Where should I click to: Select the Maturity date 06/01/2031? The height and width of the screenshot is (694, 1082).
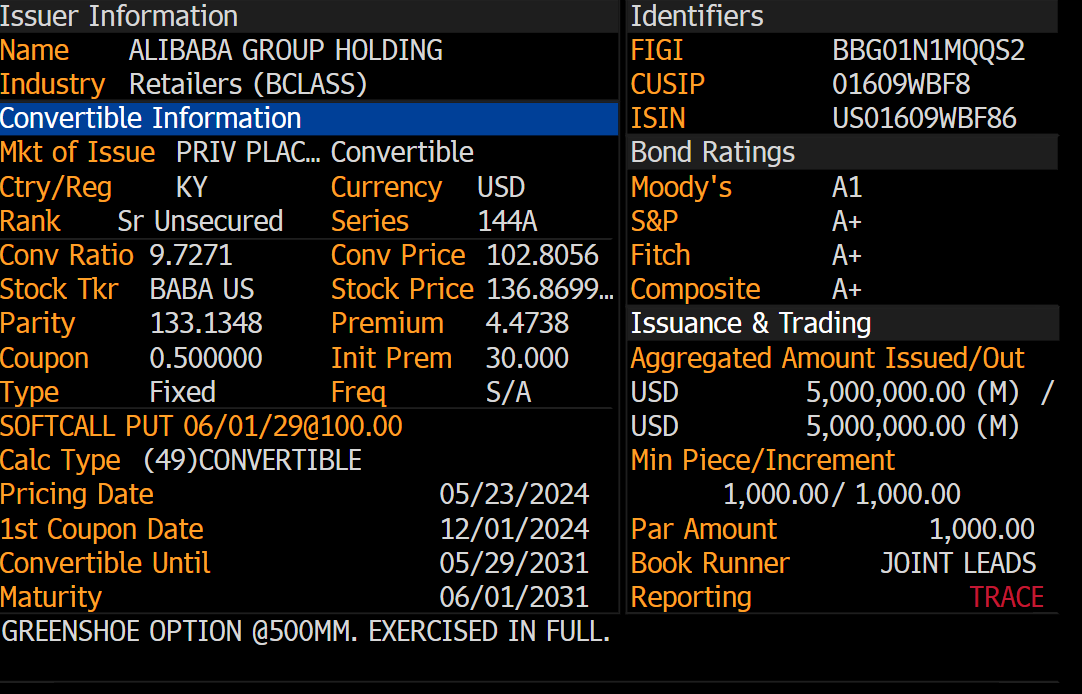pyautogui.click(x=514, y=597)
